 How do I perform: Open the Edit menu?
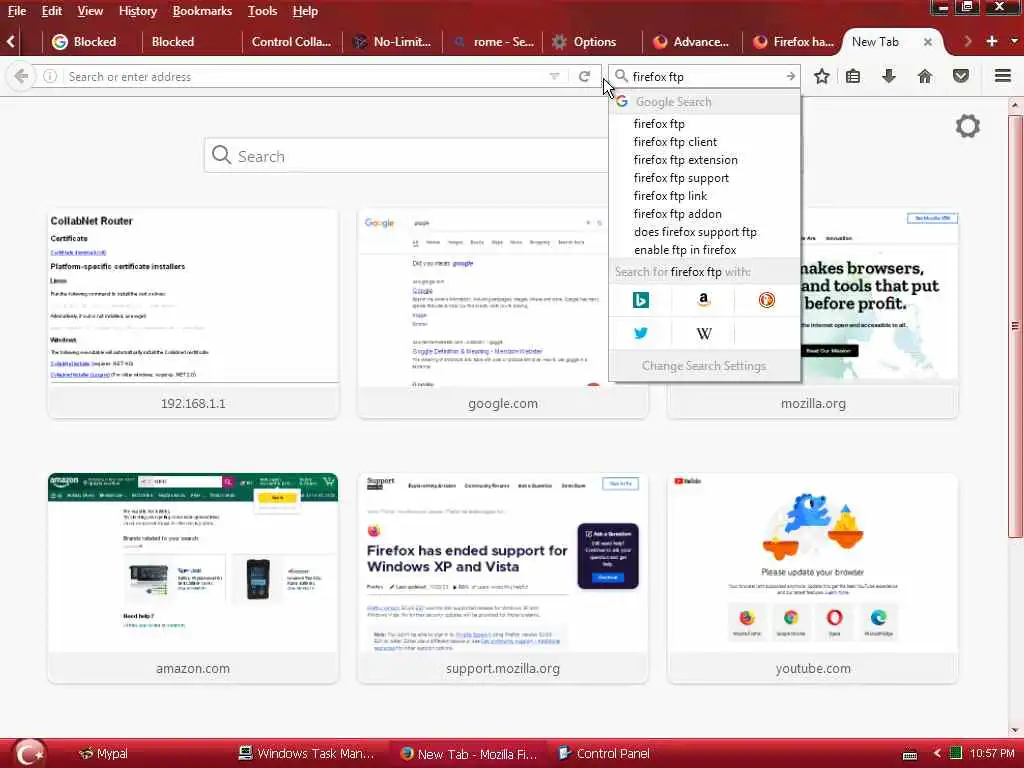pos(52,11)
